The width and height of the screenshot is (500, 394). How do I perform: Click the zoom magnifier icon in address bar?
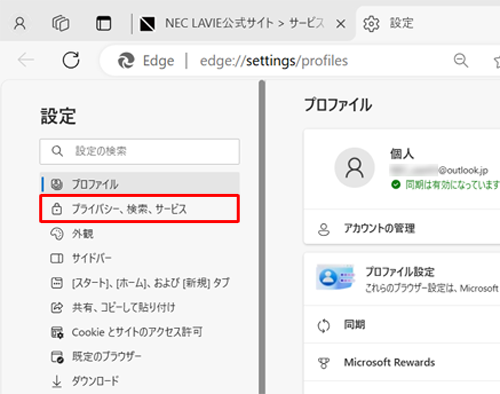tap(461, 60)
